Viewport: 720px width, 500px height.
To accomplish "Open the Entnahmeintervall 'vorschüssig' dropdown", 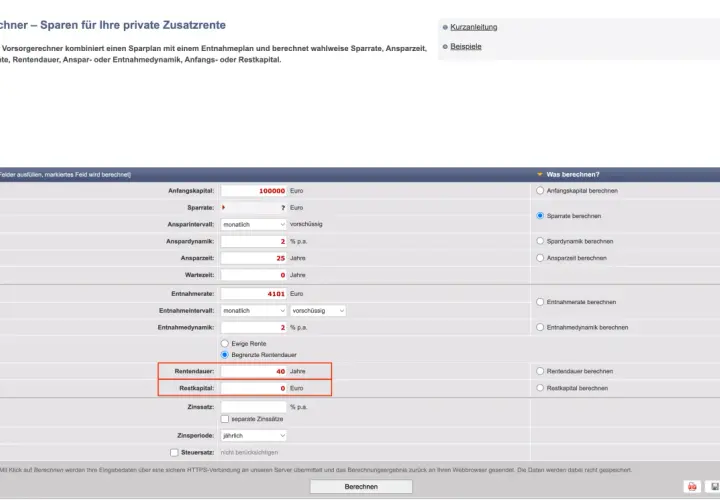I will tap(318, 311).
